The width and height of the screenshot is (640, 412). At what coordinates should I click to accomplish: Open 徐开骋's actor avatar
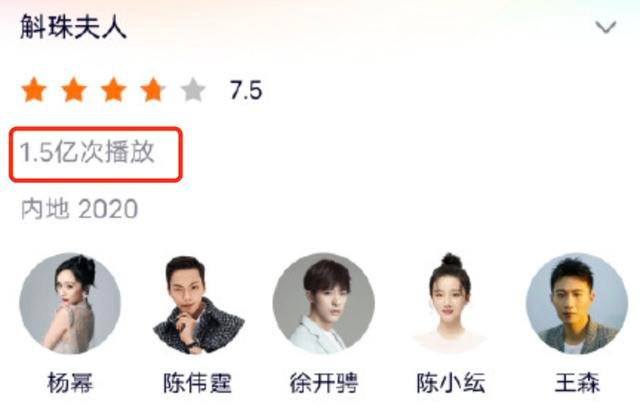click(x=324, y=303)
